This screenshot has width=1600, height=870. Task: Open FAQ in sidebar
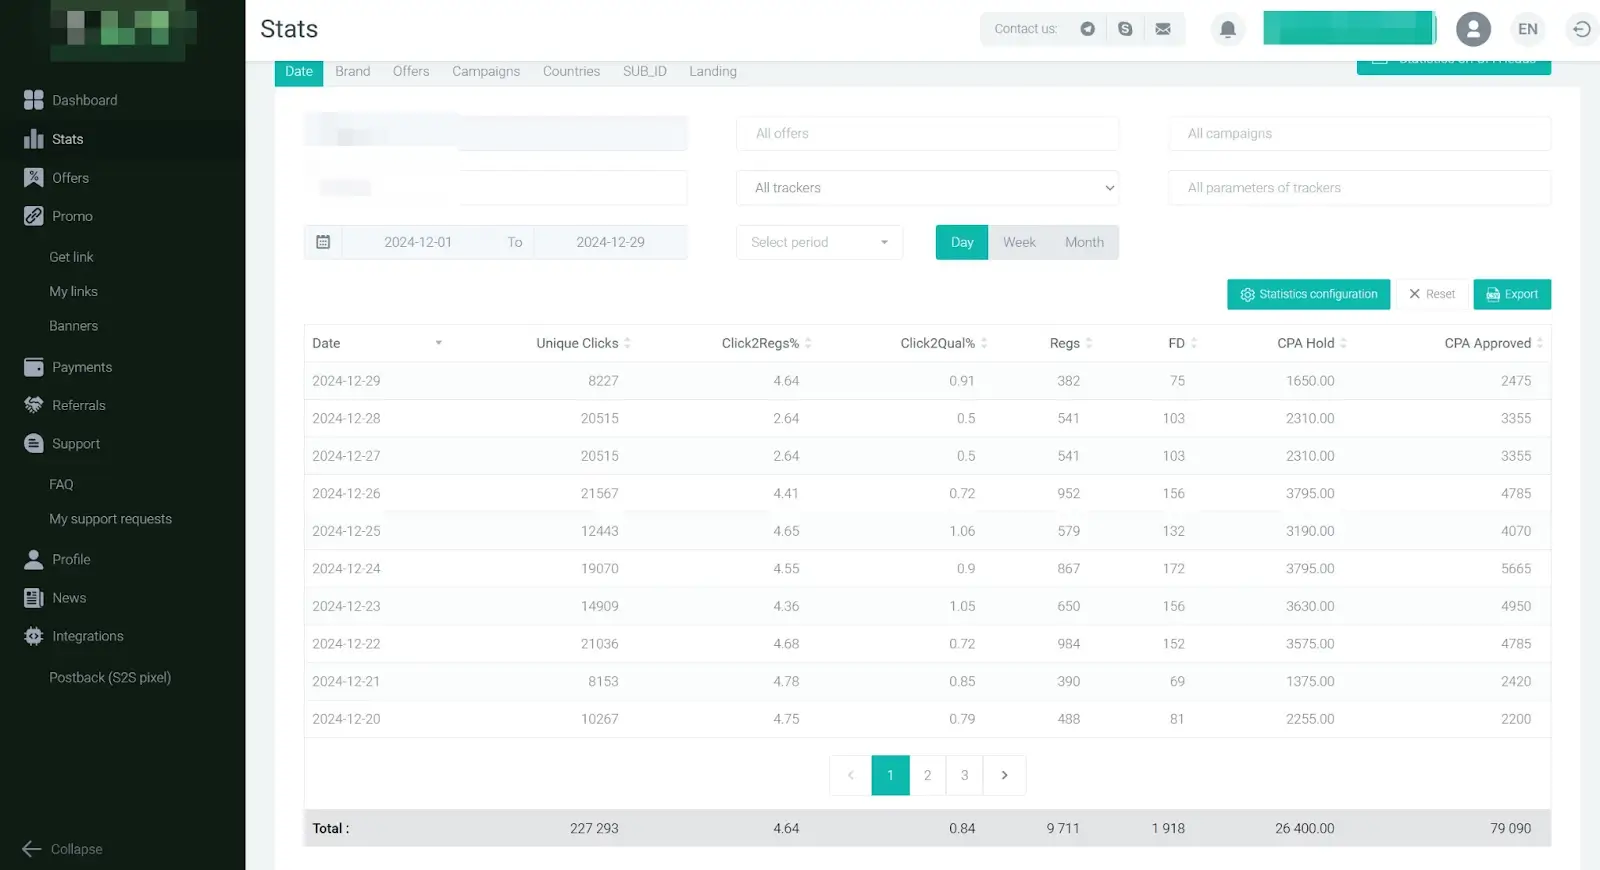pyautogui.click(x=61, y=484)
